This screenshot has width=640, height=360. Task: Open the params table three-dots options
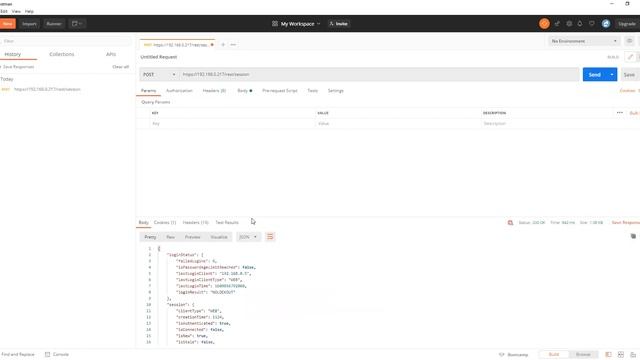point(620,113)
